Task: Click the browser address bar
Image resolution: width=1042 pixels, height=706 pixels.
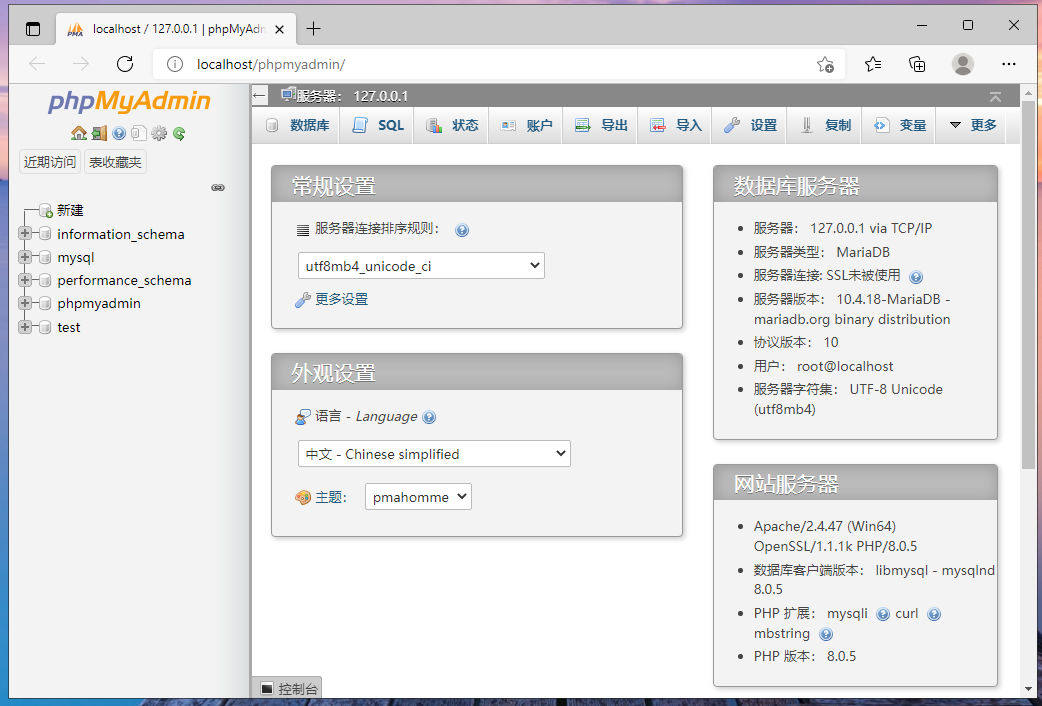Action: pyautogui.click(x=498, y=64)
